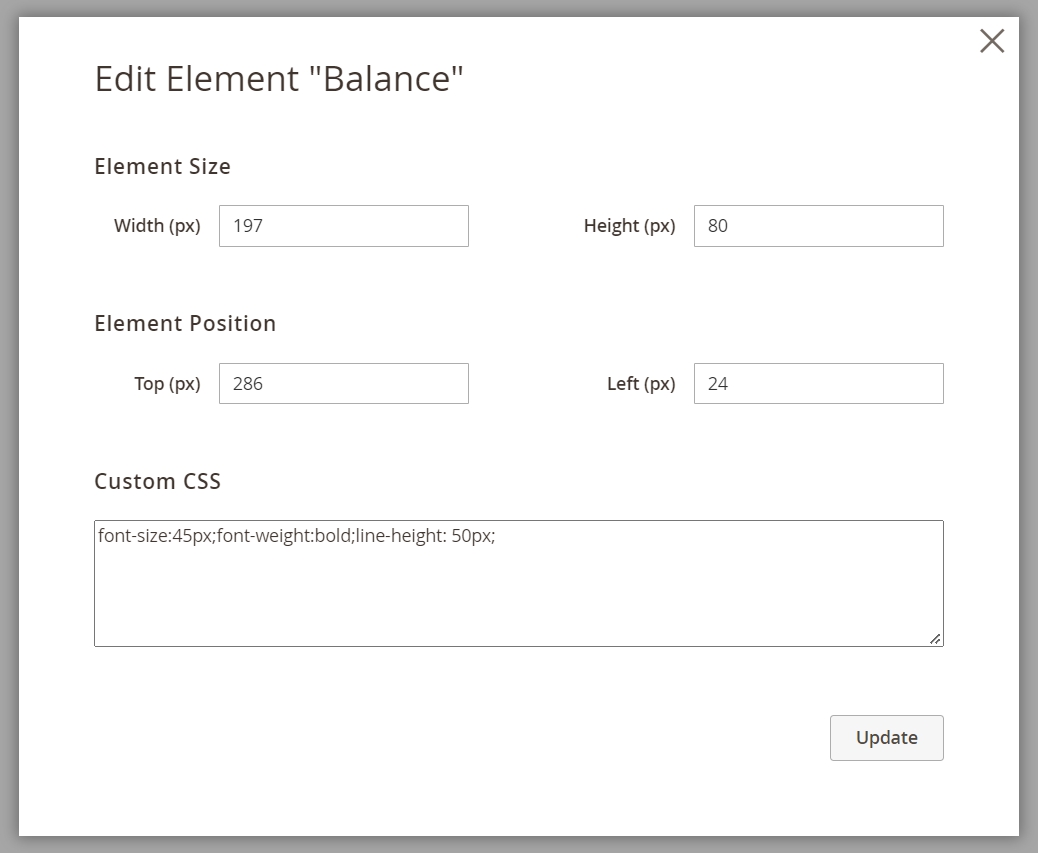Image resolution: width=1038 pixels, height=853 pixels.
Task: Grab the Custom CSS textarea resize handle
Action: click(935, 639)
